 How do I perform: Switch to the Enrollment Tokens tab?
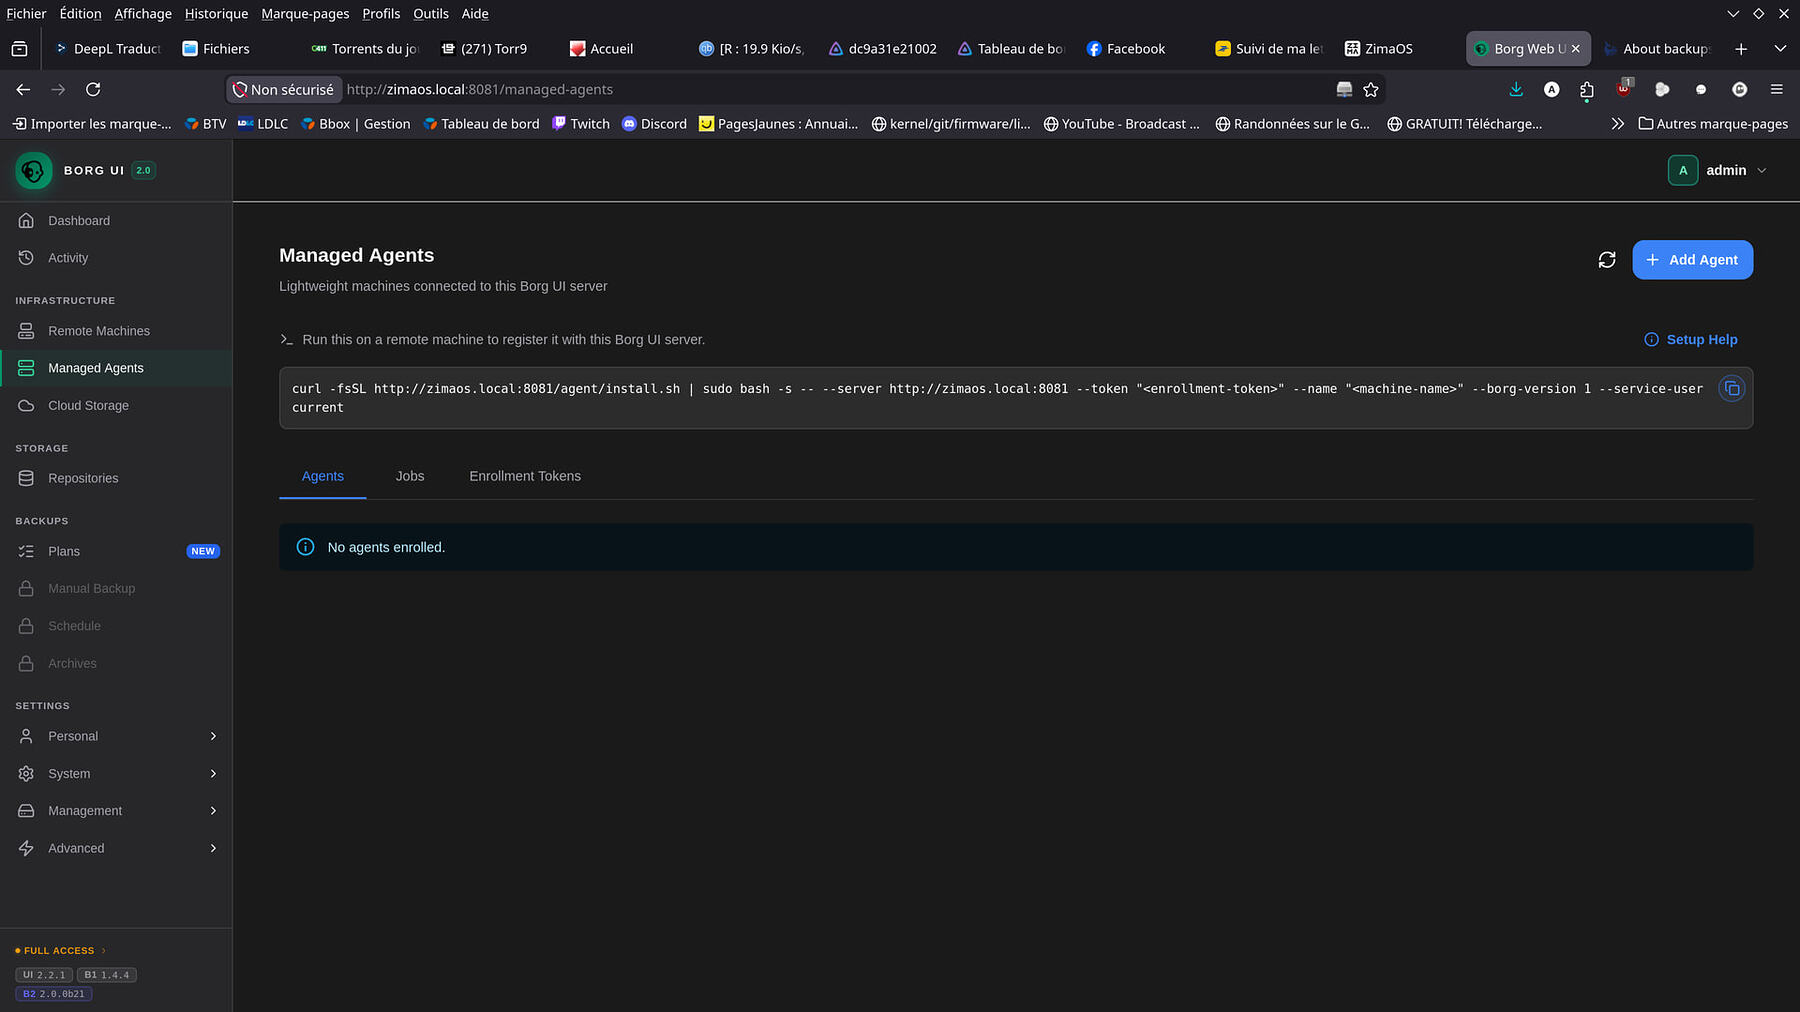(525, 476)
